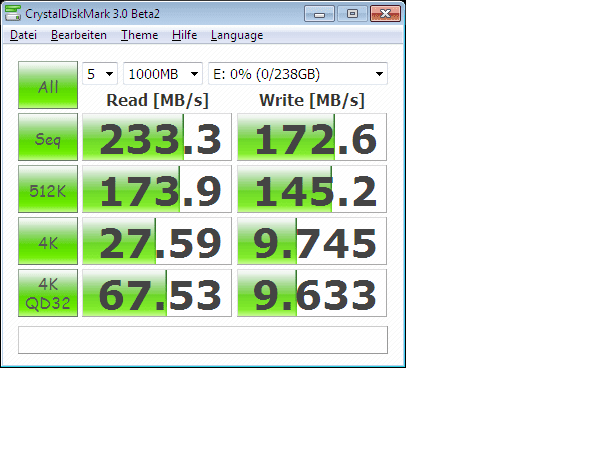Select the 4K QD32 write result 9.633
This screenshot has width=614, height=460.
click(x=312, y=293)
